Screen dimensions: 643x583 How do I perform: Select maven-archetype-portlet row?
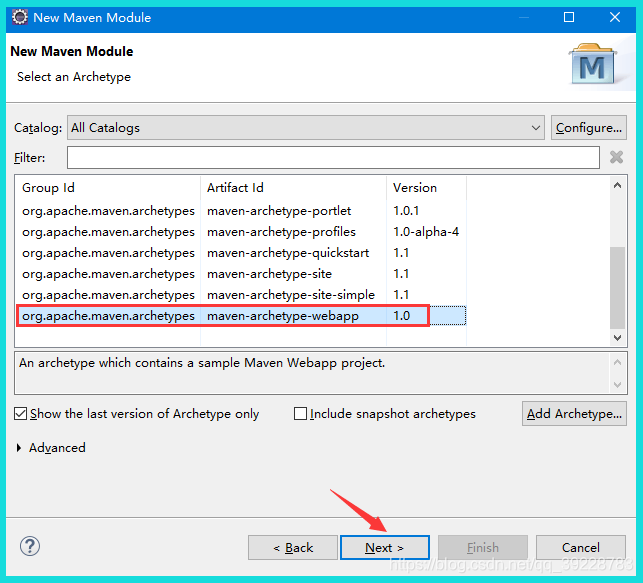point(240,211)
